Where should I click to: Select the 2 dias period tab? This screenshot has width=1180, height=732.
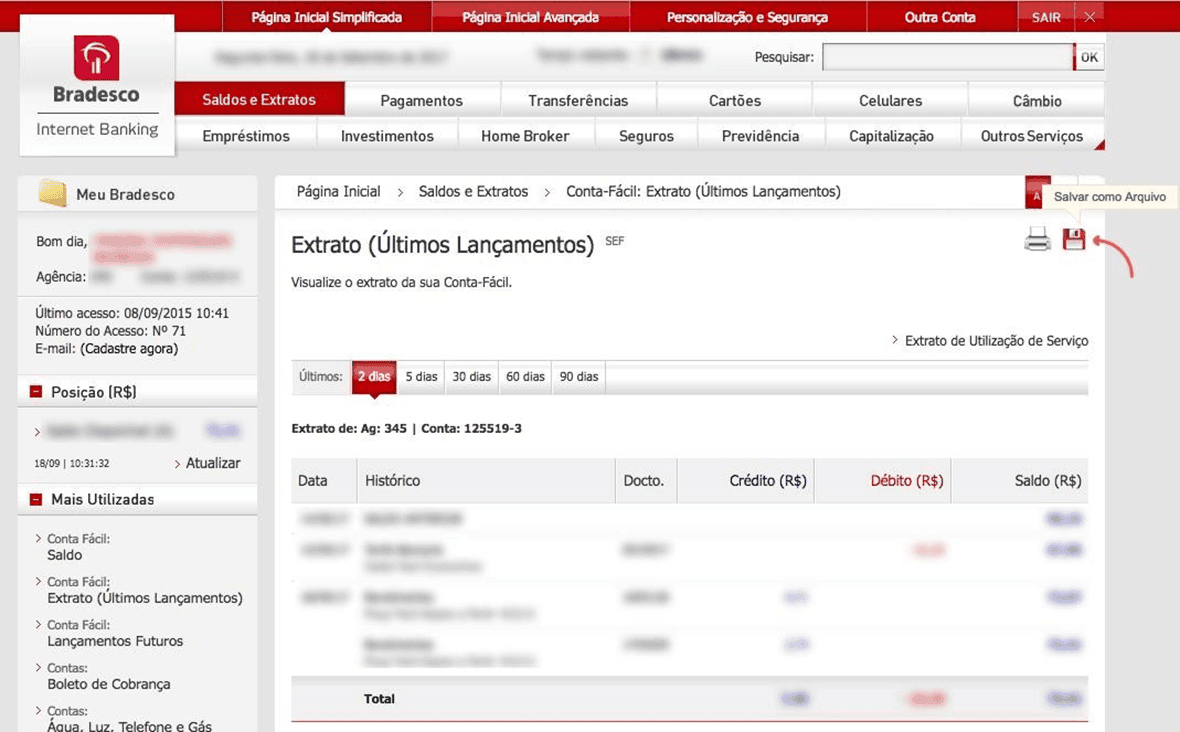(x=373, y=377)
